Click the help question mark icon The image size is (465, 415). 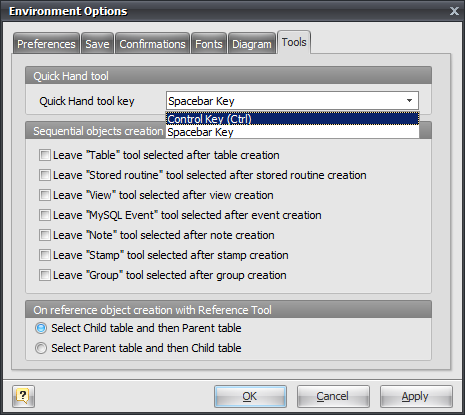click(23, 396)
